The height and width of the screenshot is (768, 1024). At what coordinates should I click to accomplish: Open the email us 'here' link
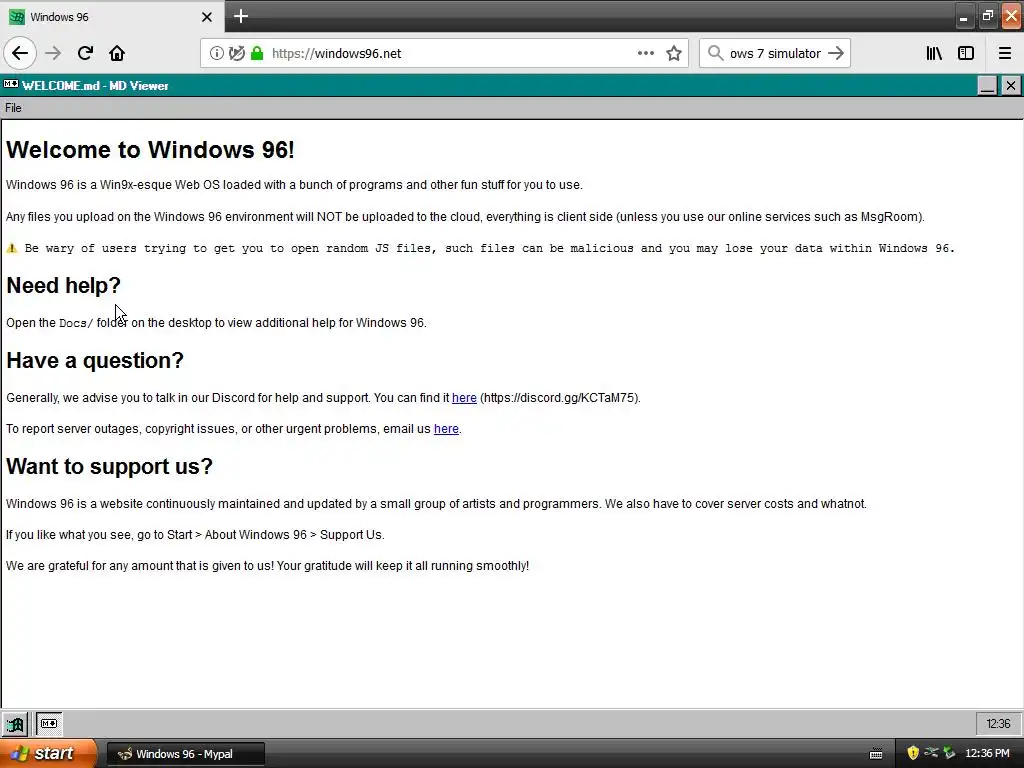446,429
